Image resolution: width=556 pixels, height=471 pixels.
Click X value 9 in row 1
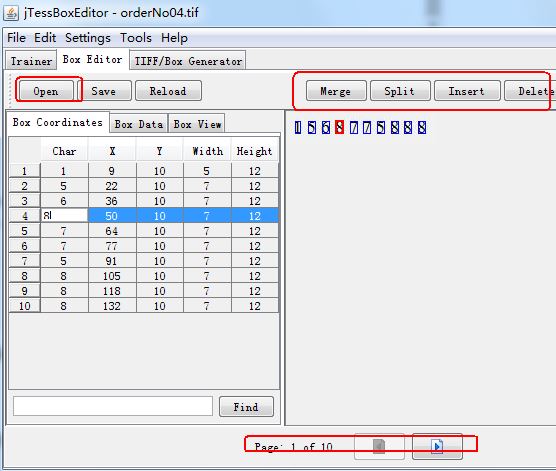click(x=112, y=171)
